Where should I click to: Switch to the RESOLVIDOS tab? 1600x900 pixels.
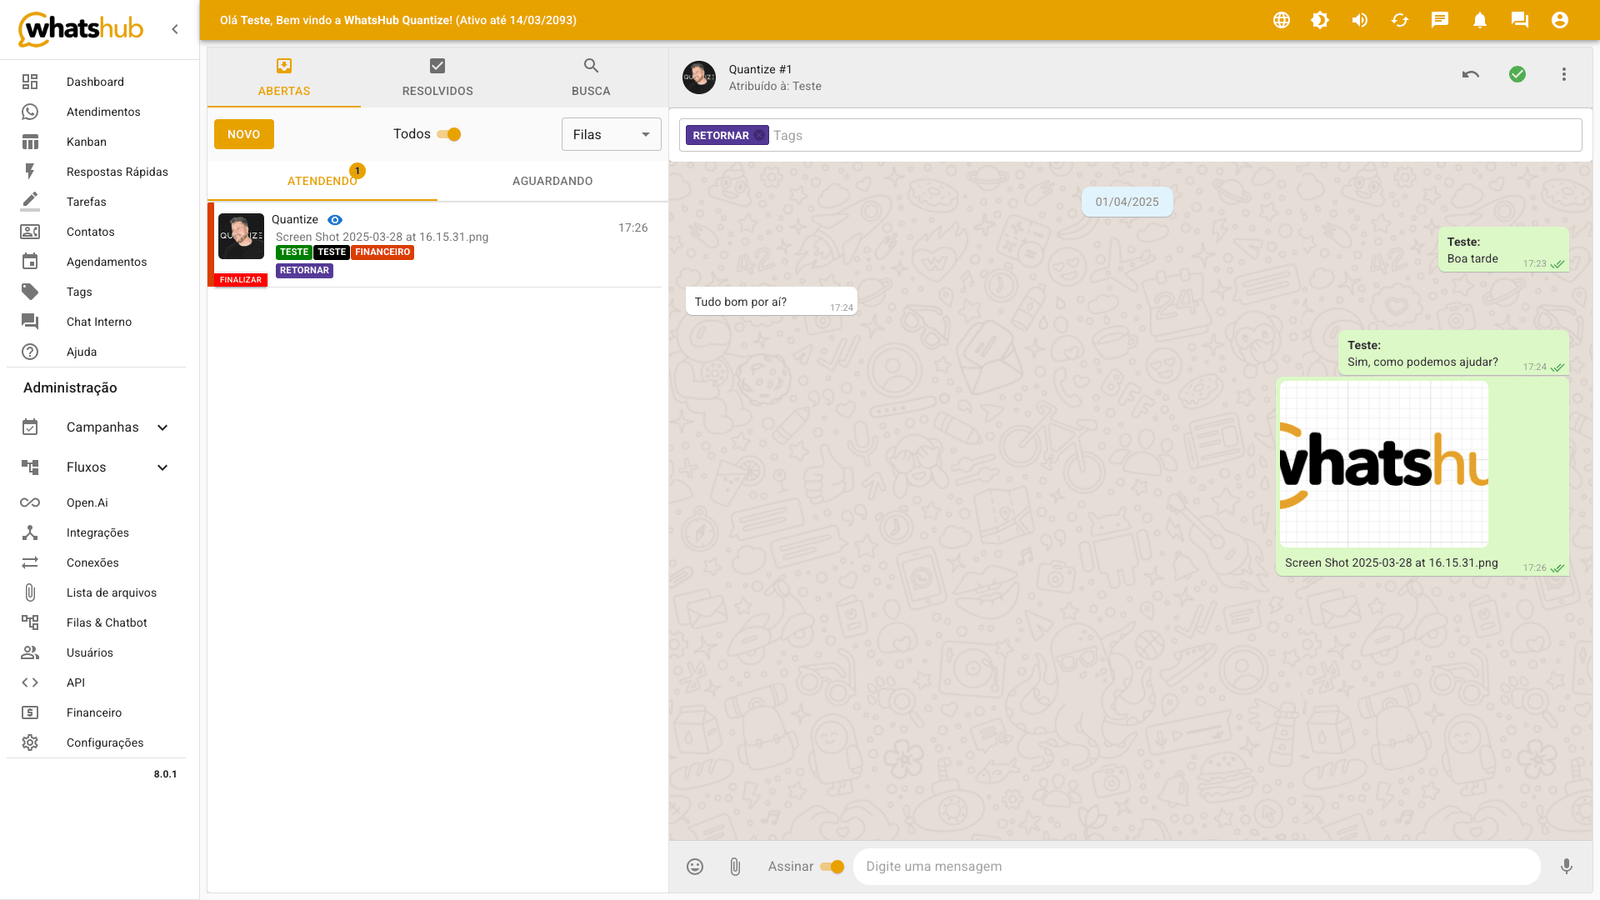(x=437, y=77)
